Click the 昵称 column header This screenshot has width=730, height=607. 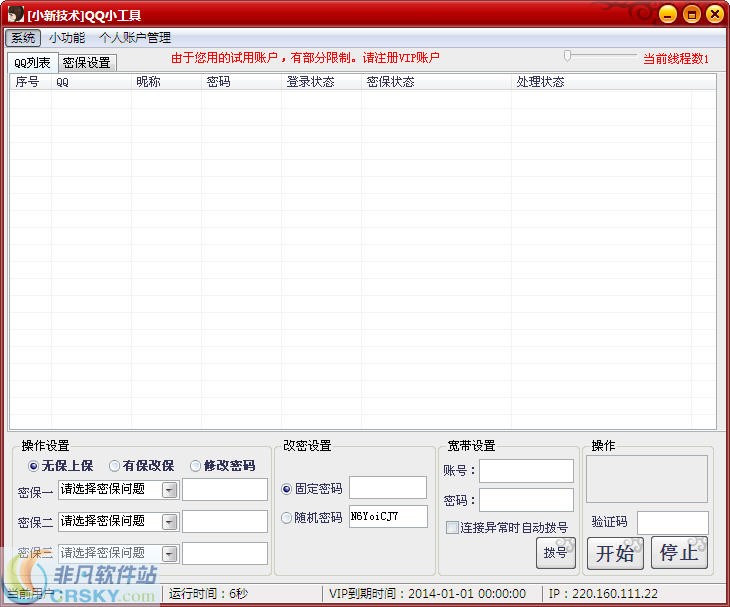(166, 82)
